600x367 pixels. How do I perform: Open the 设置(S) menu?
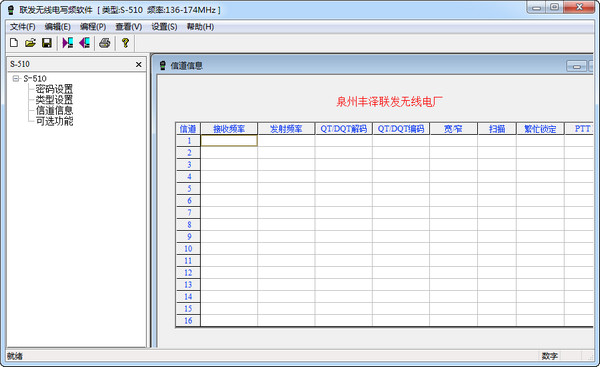tap(164, 27)
